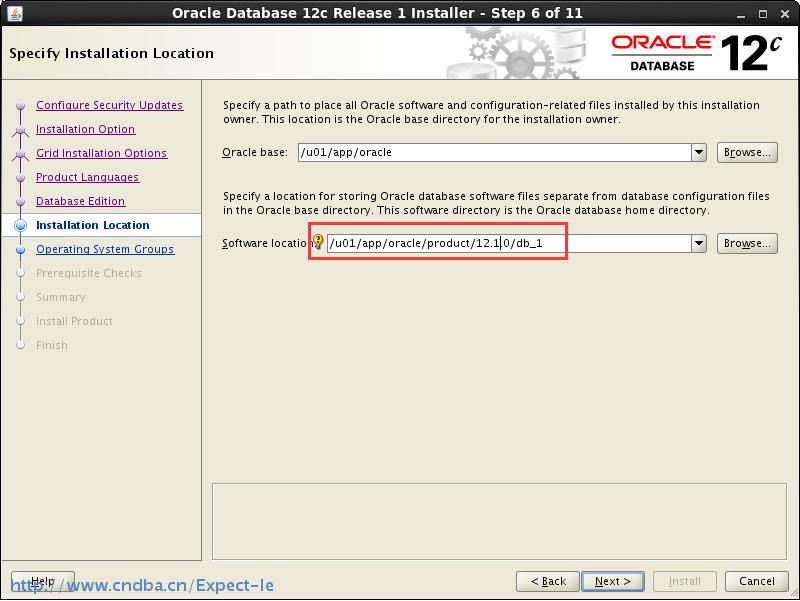Go to the Installation Option step

pyautogui.click(x=85, y=129)
